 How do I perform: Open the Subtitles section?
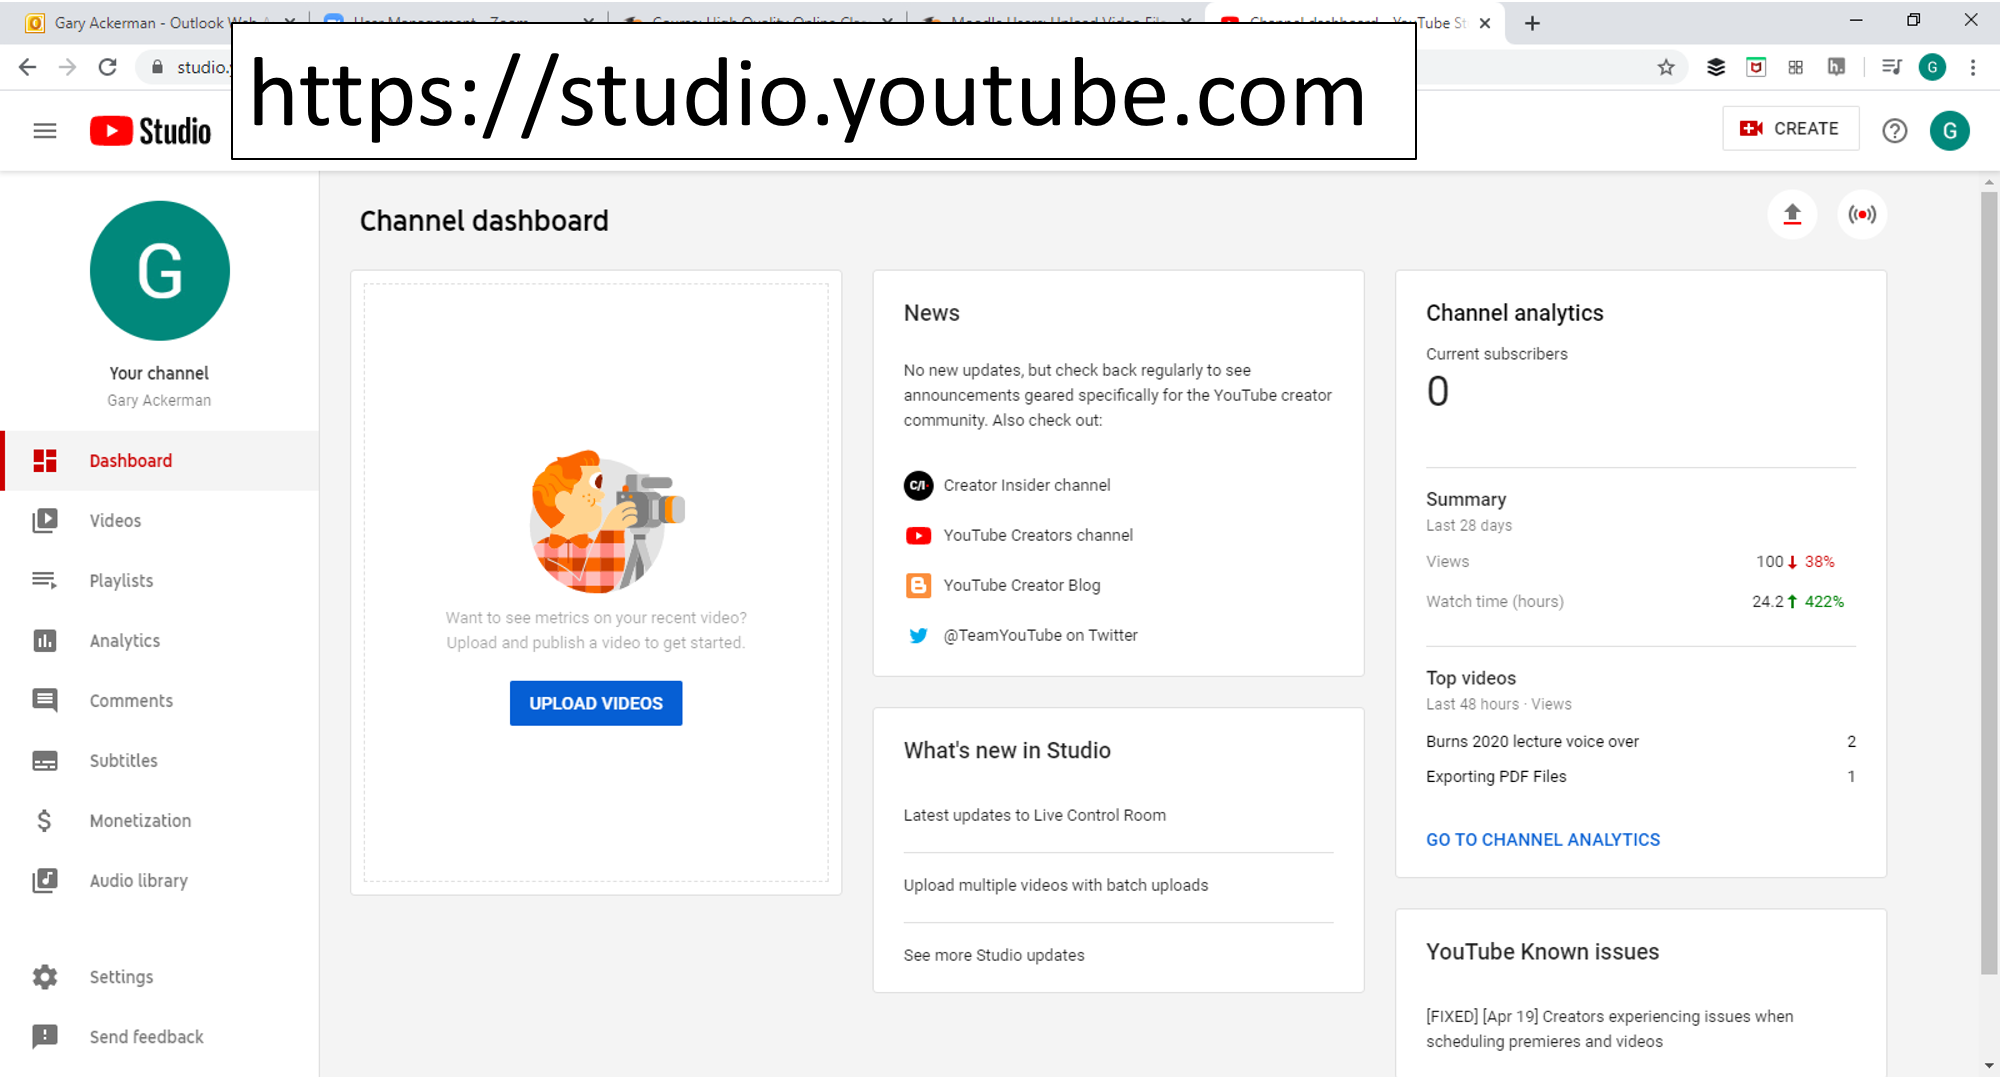click(123, 760)
